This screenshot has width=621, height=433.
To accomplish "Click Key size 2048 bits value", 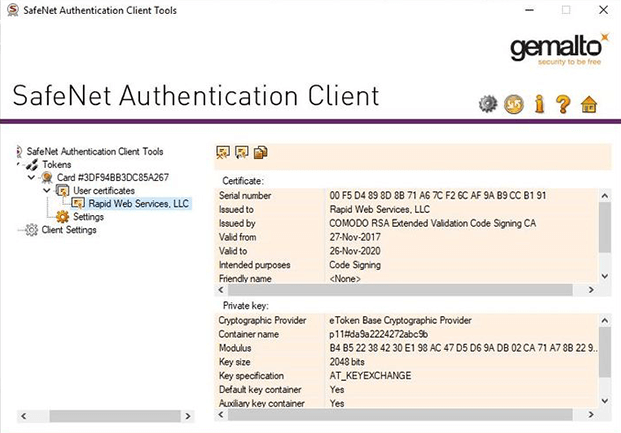I will pyautogui.click(x=347, y=362).
